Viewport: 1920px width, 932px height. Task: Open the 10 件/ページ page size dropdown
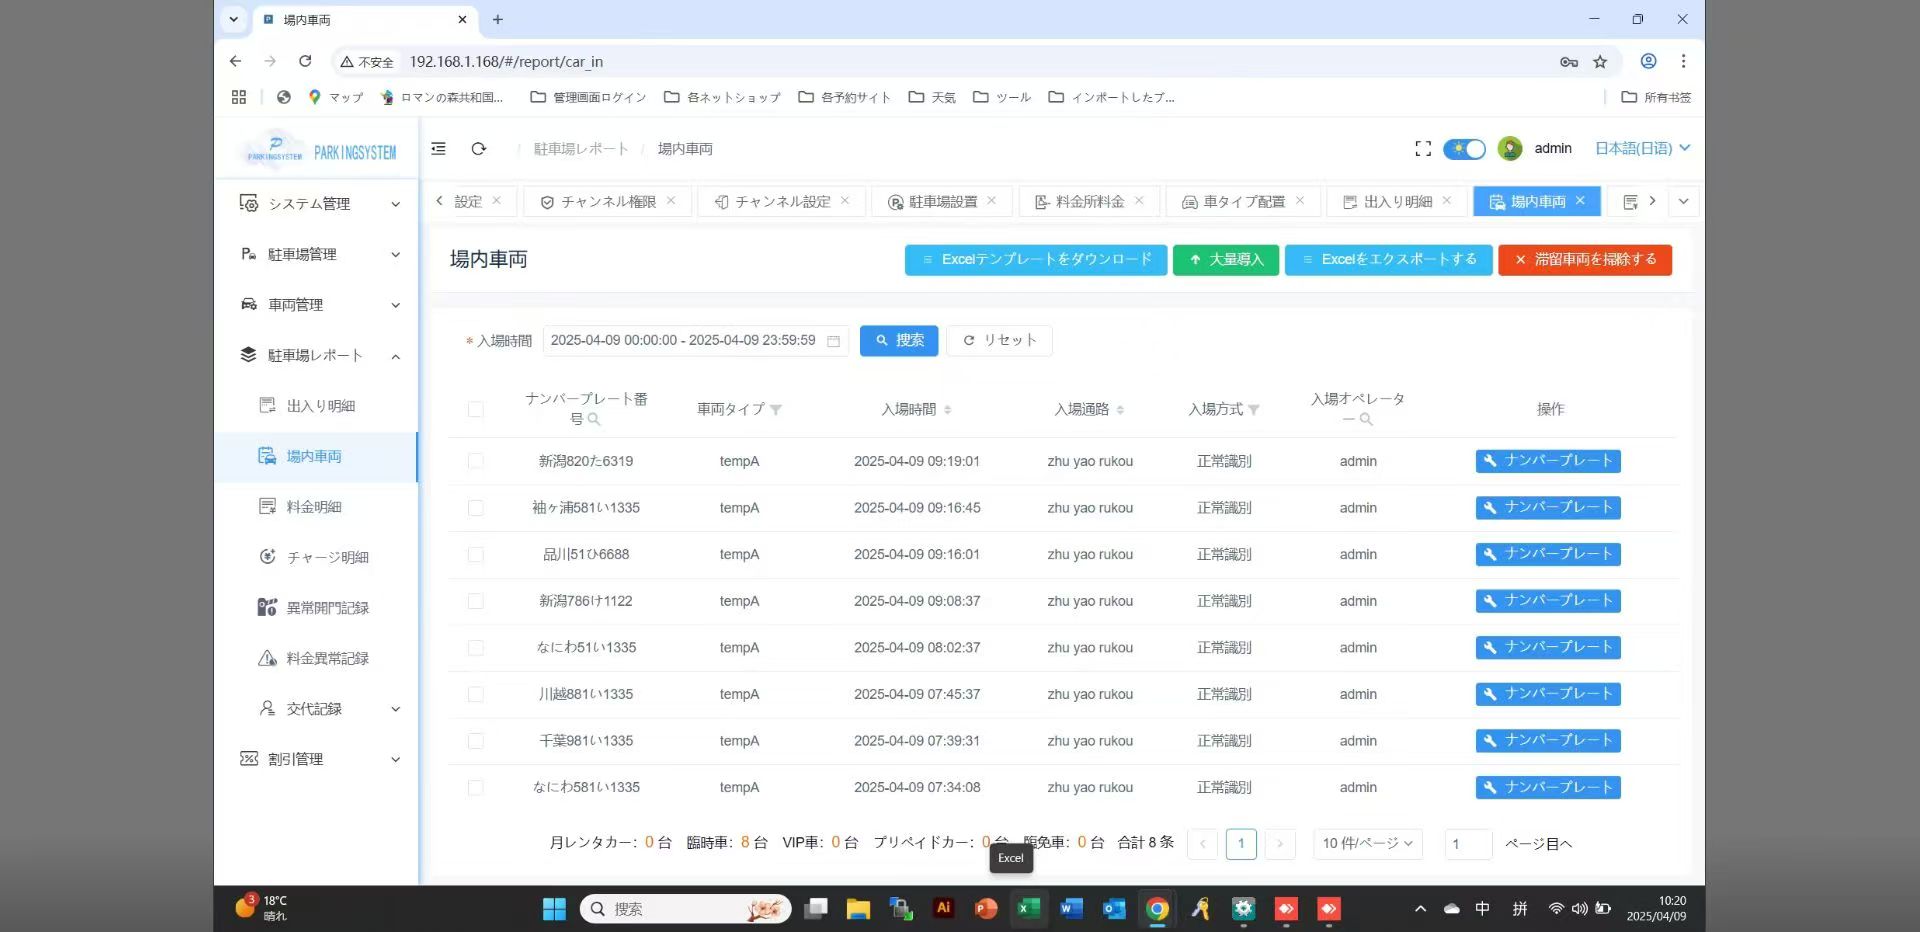pos(1367,844)
